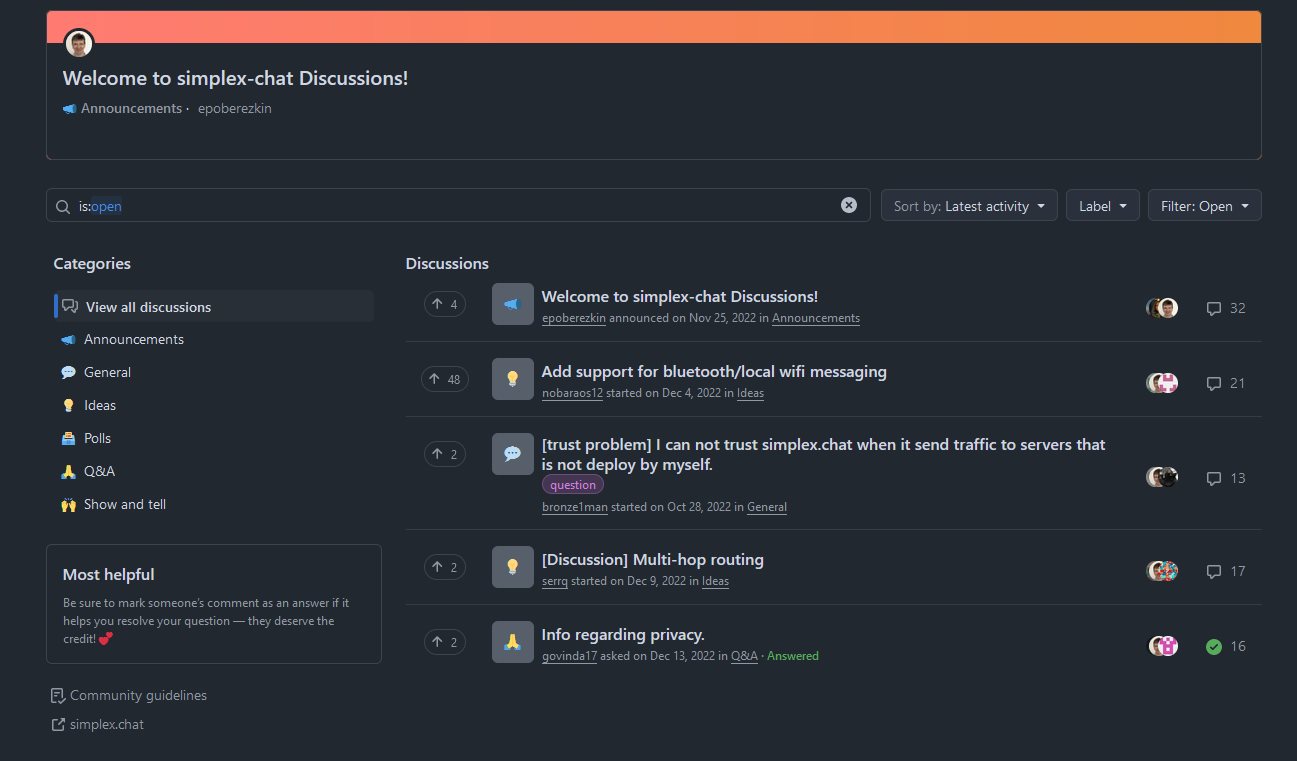The width and height of the screenshot is (1297, 761).
Task: Click the Q&A category link under the privacy discussion
Action: [x=744, y=656]
